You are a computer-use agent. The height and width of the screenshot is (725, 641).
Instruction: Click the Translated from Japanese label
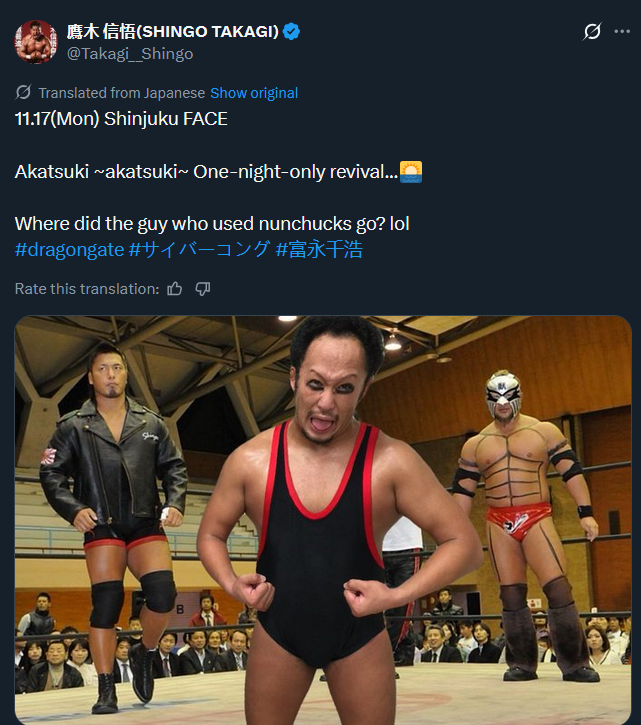pos(122,93)
